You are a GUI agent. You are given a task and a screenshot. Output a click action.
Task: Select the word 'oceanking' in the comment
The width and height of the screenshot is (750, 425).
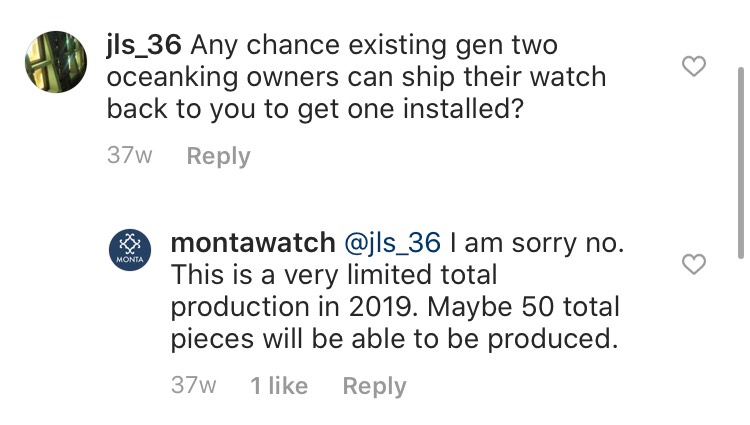pos(172,77)
